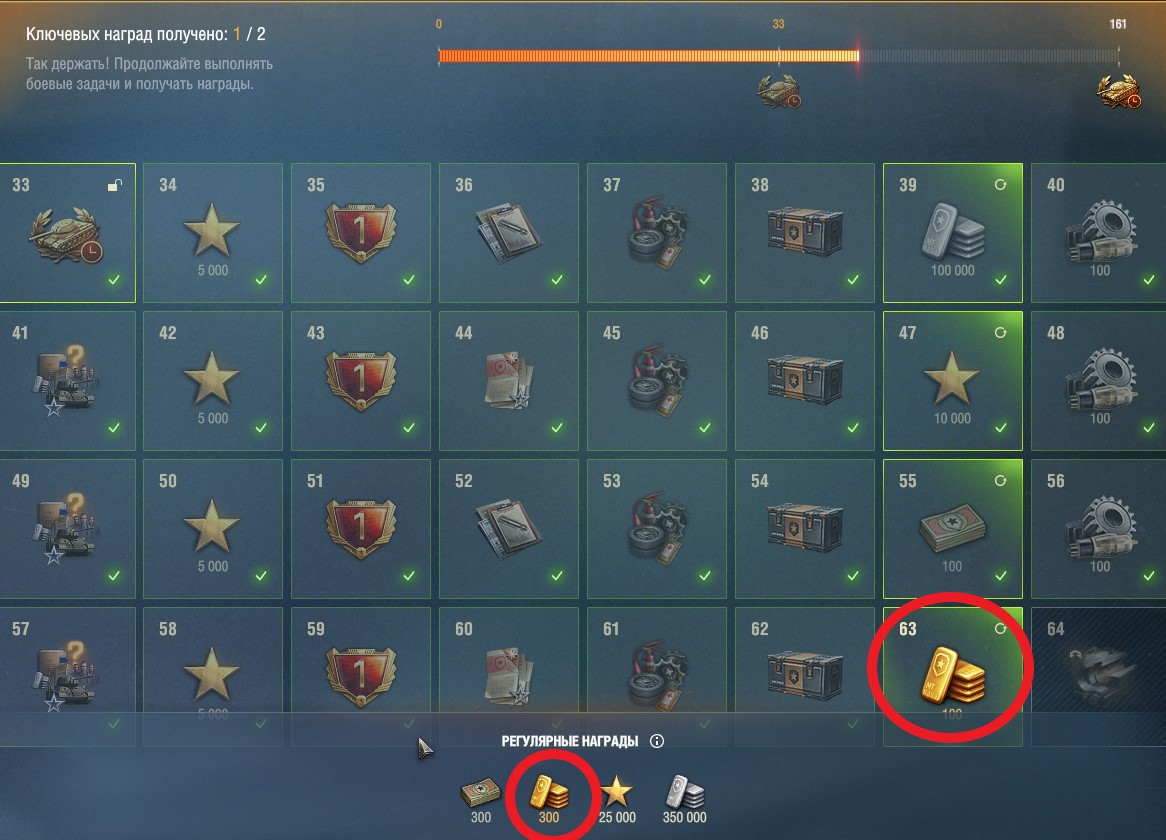
Task: Select the gold bars reward in tile 63
Action: click(953, 676)
